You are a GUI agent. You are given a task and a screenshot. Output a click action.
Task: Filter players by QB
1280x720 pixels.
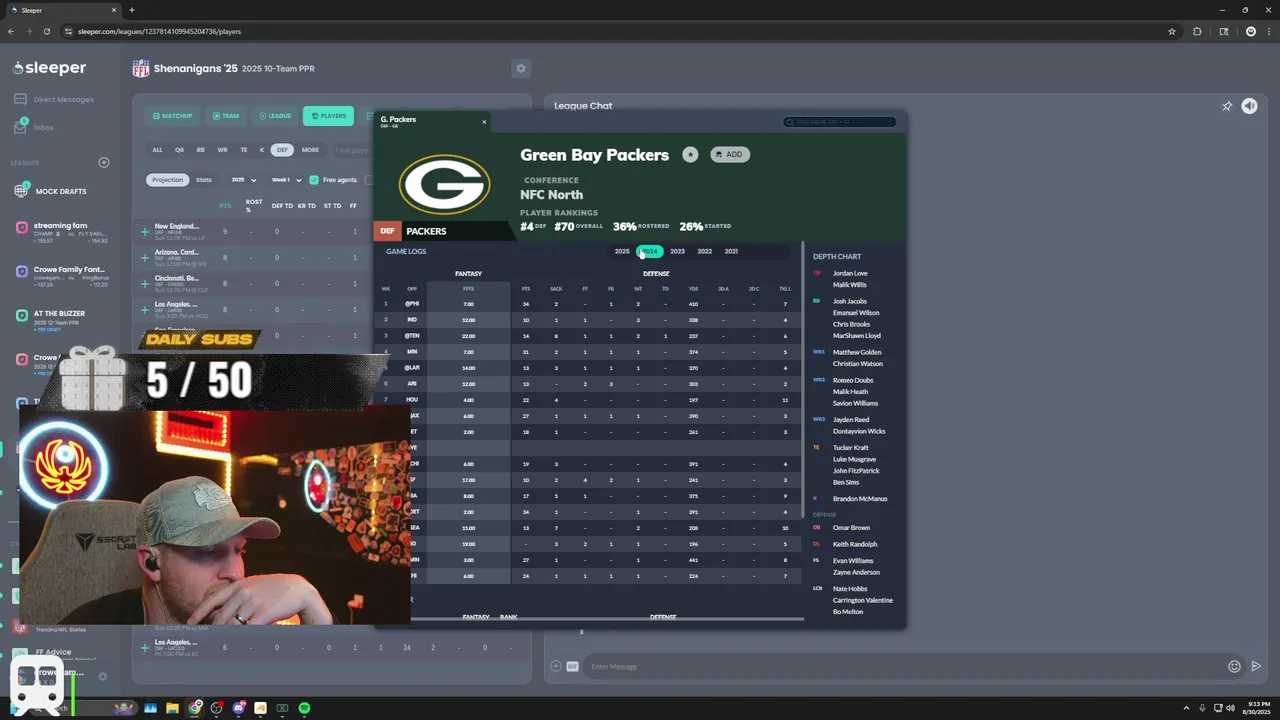click(x=179, y=150)
